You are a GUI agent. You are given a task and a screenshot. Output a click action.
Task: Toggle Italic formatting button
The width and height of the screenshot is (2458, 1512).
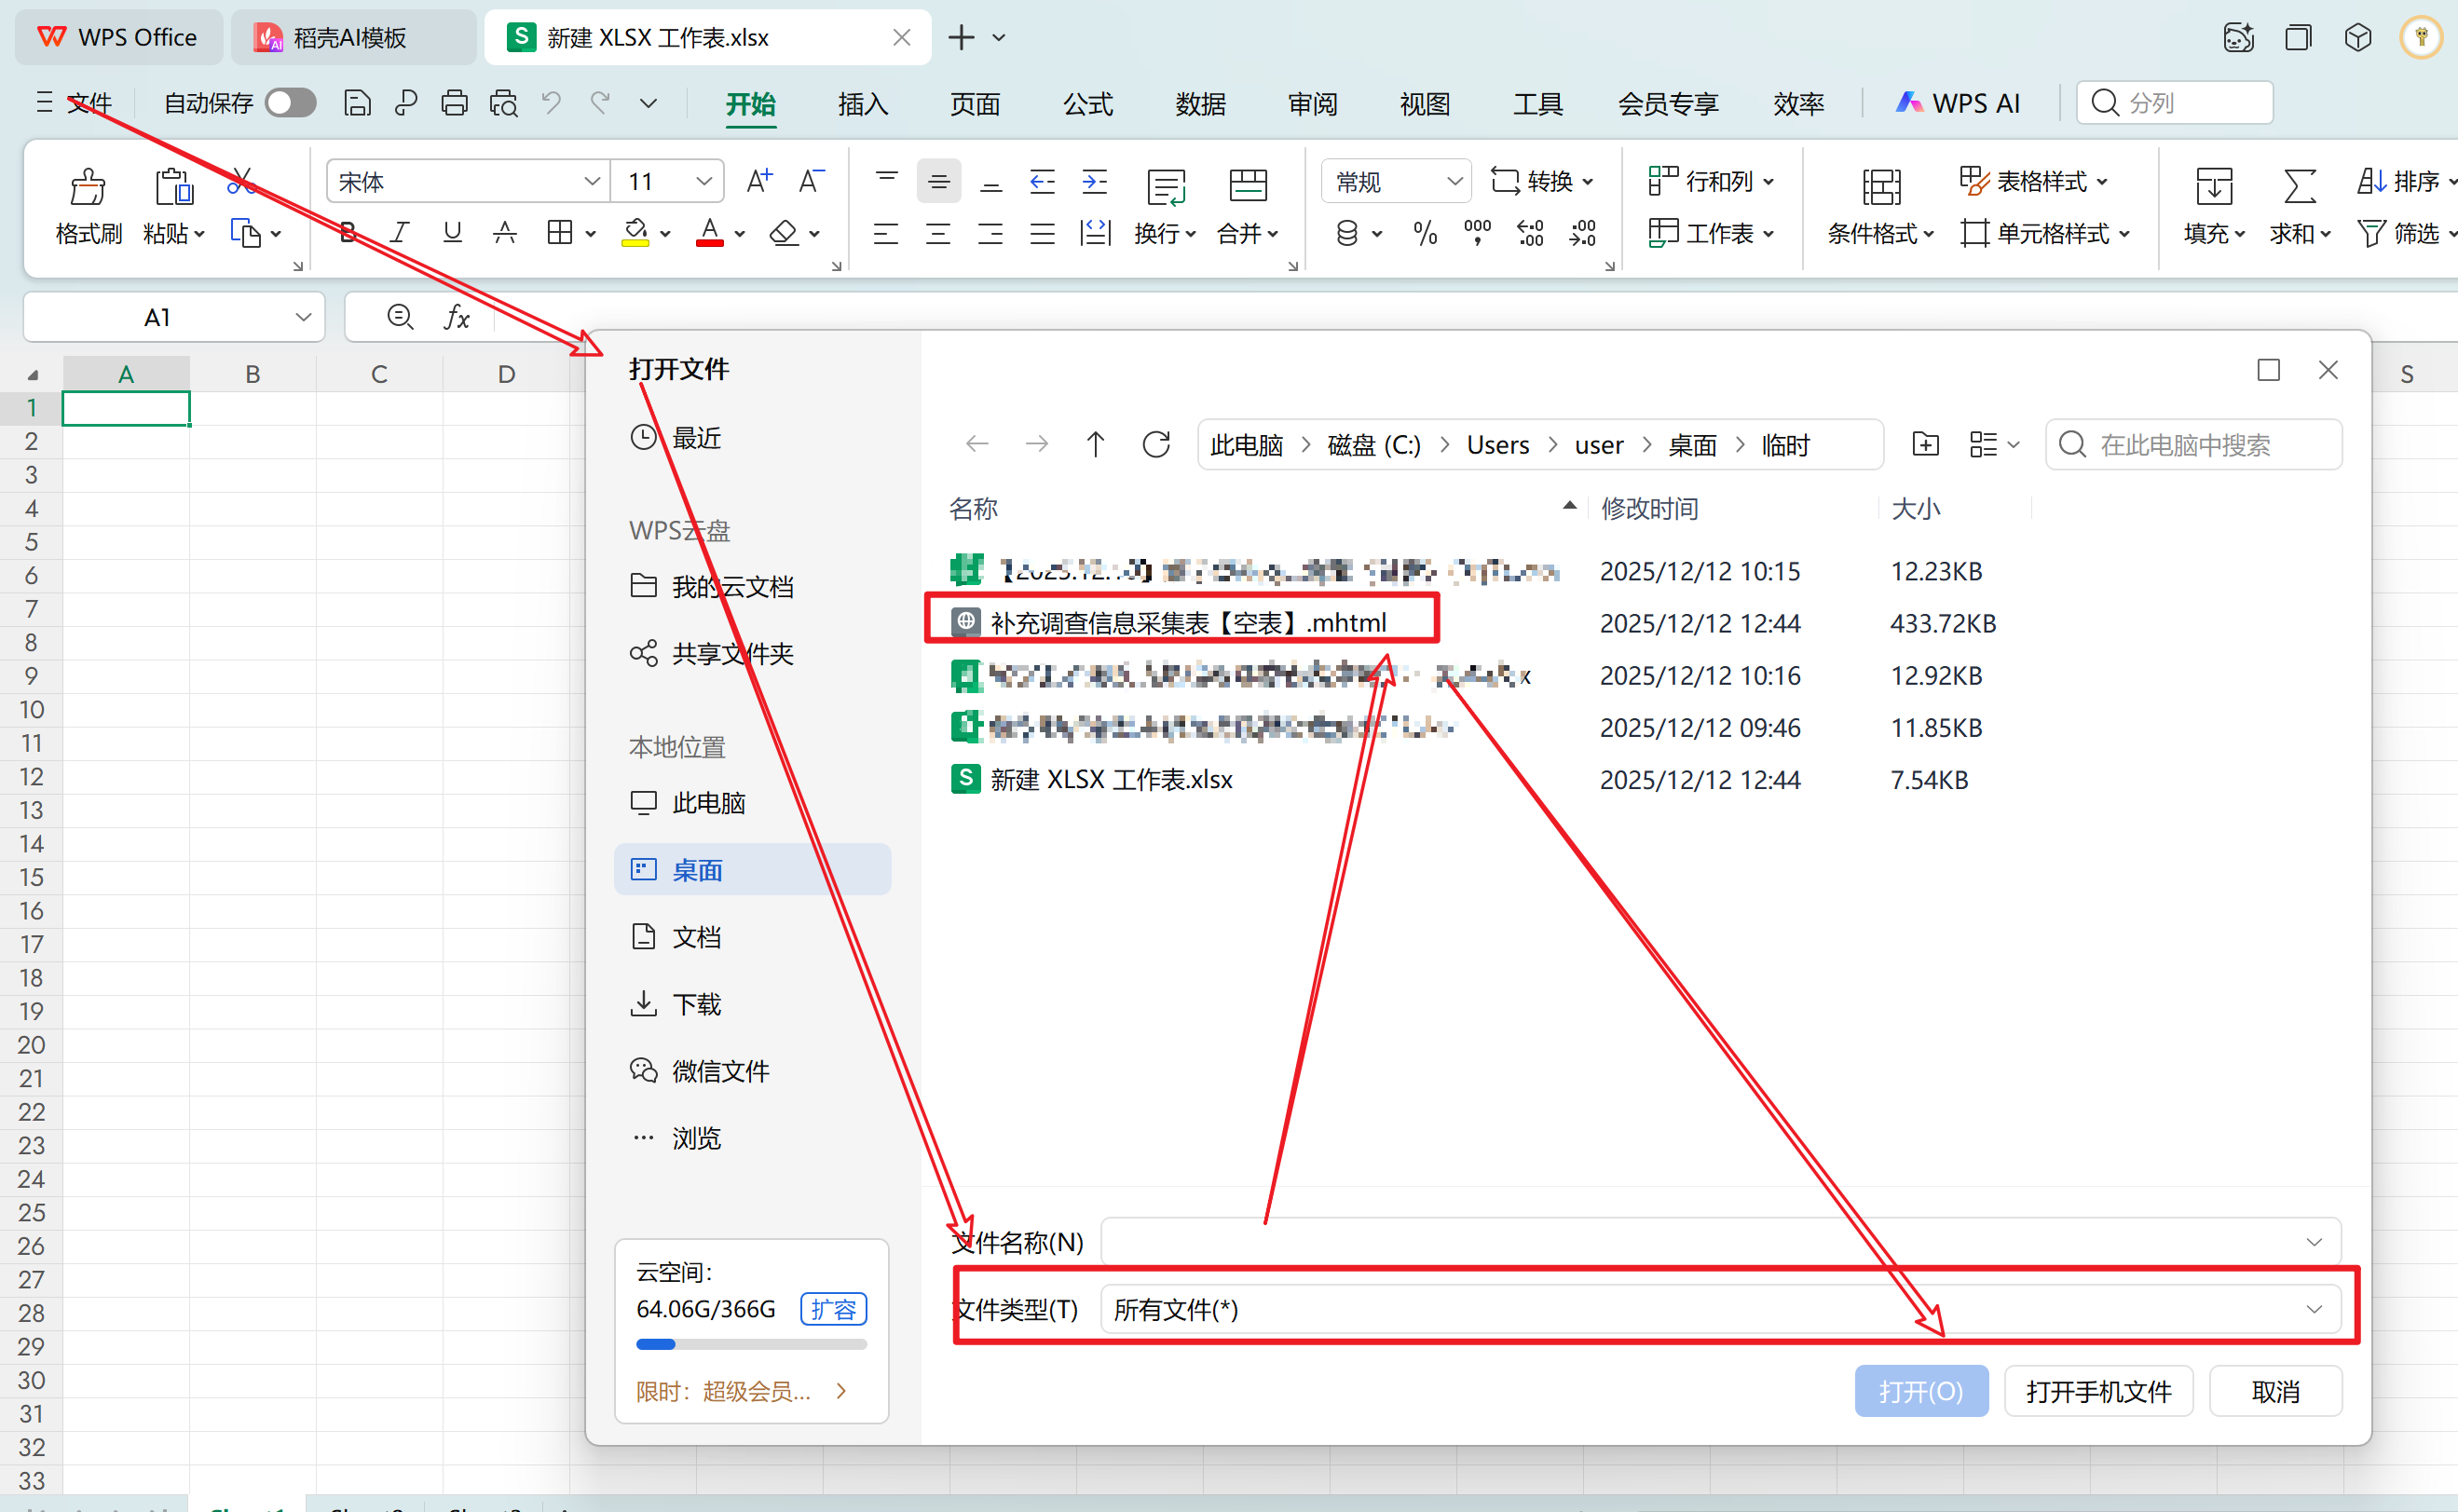point(399,233)
